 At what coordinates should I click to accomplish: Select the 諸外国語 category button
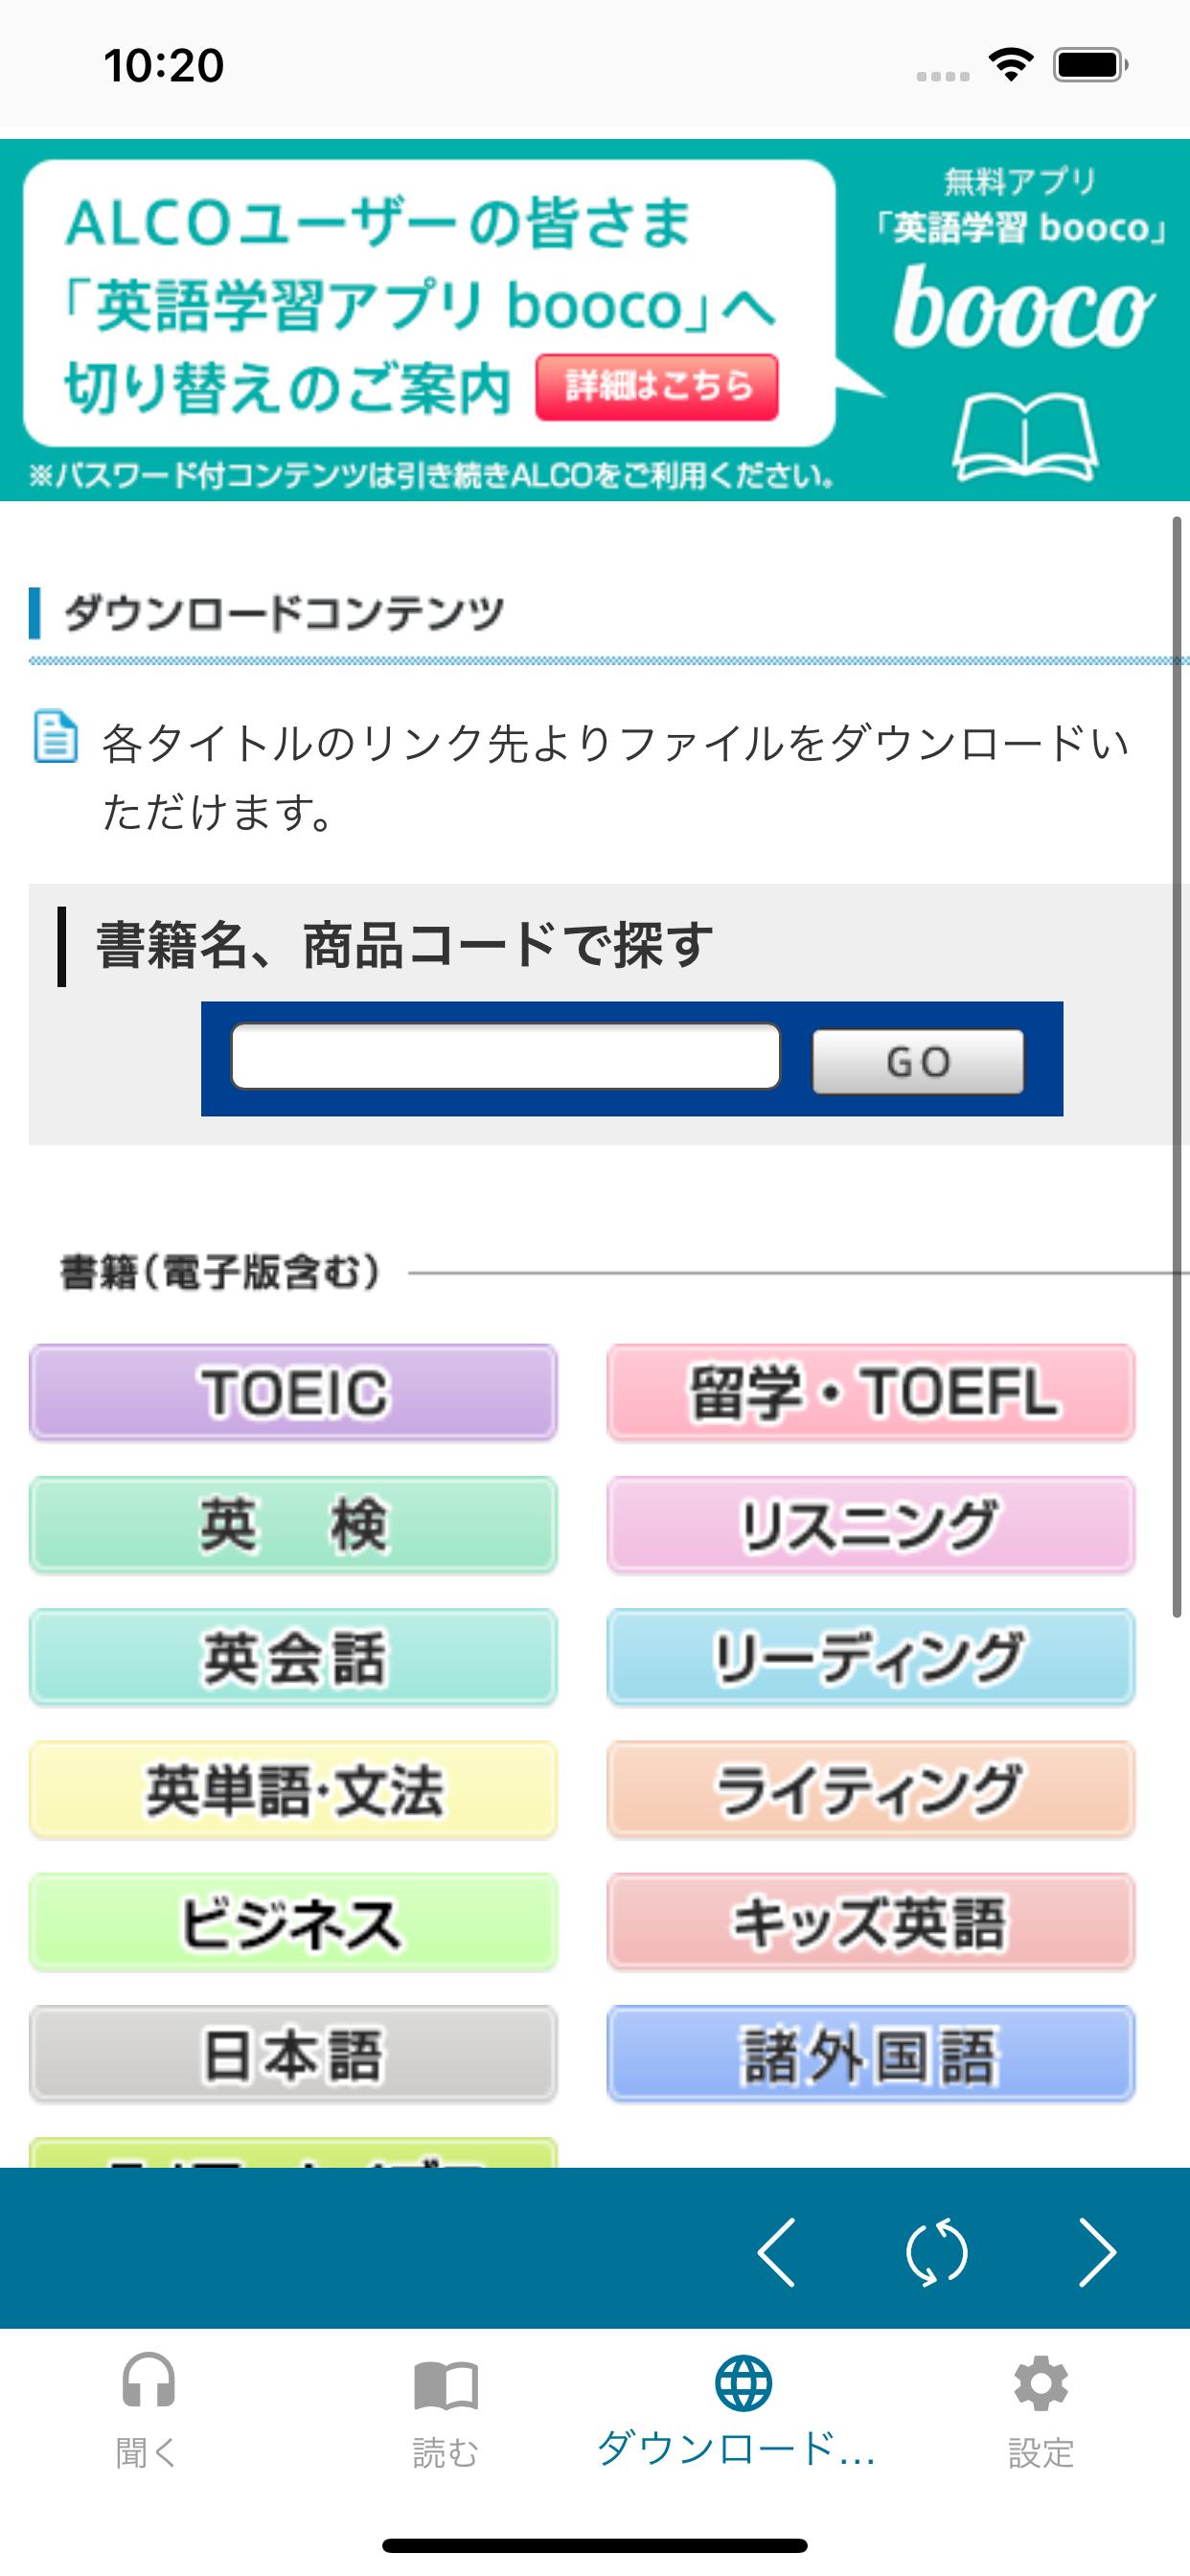871,2053
